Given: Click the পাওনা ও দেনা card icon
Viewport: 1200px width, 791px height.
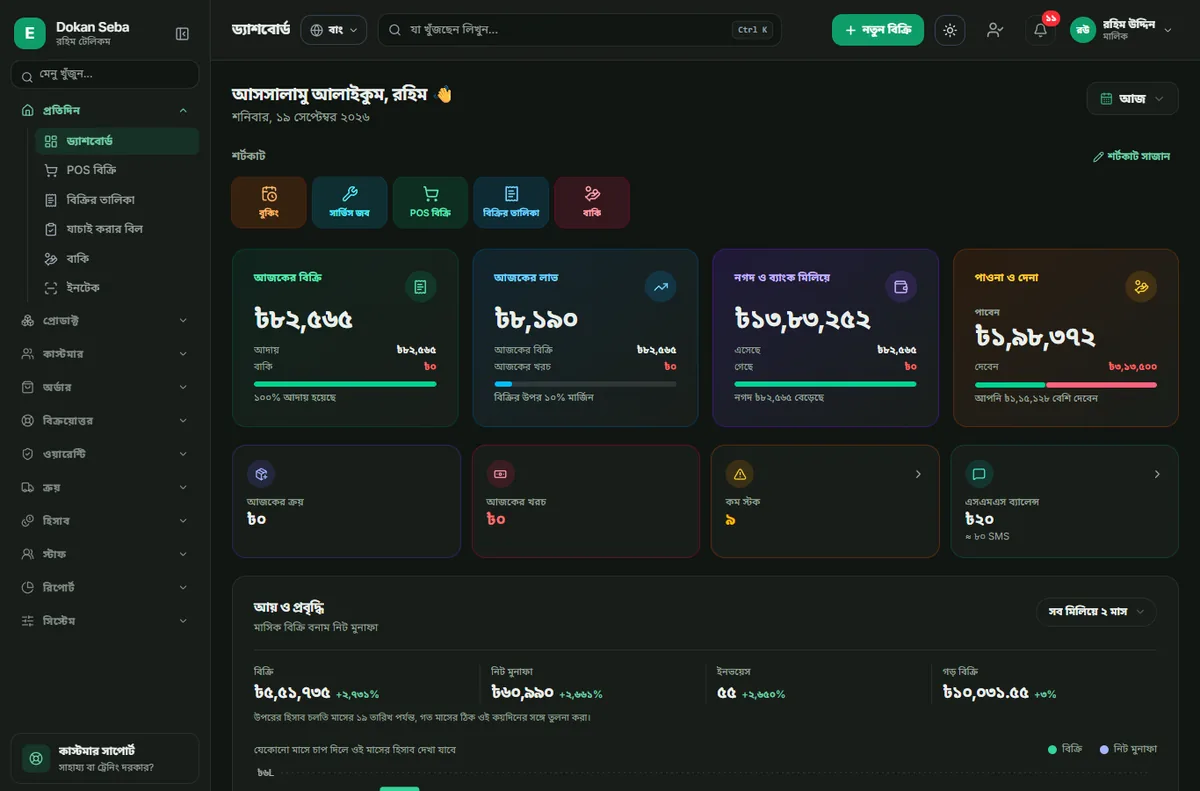Looking at the screenshot, I should pos(1140,287).
